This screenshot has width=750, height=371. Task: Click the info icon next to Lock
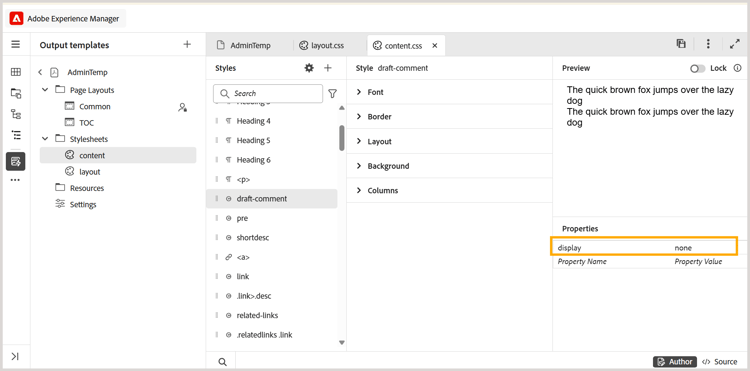coord(737,68)
